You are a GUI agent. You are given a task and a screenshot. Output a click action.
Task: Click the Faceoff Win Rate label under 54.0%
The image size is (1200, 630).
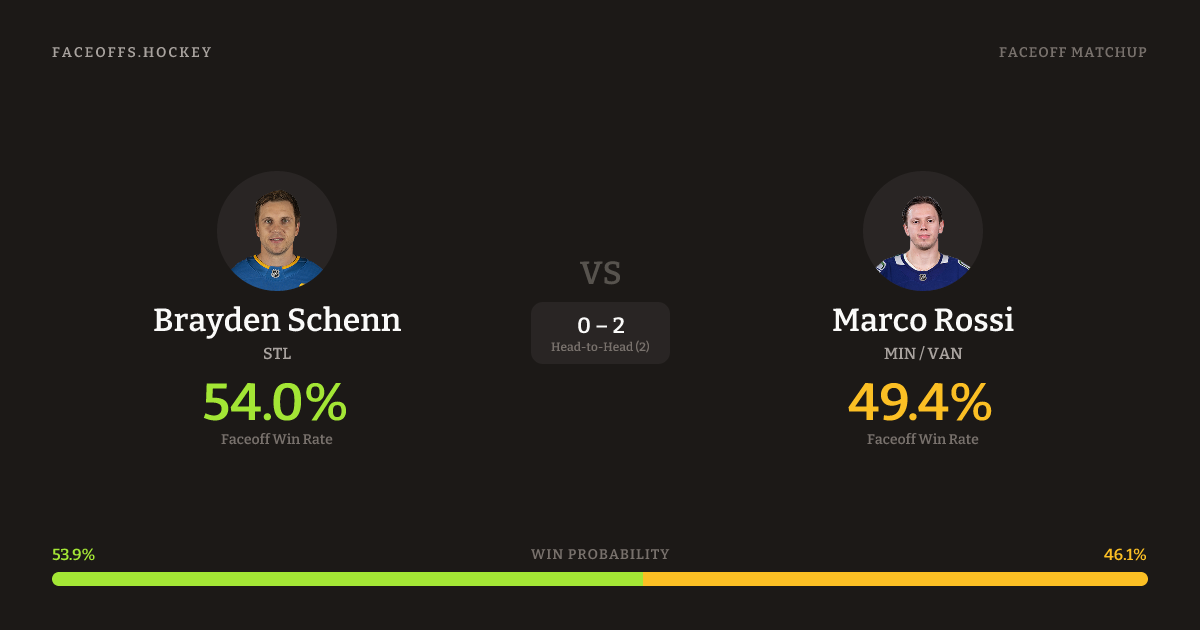[x=277, y=439]
